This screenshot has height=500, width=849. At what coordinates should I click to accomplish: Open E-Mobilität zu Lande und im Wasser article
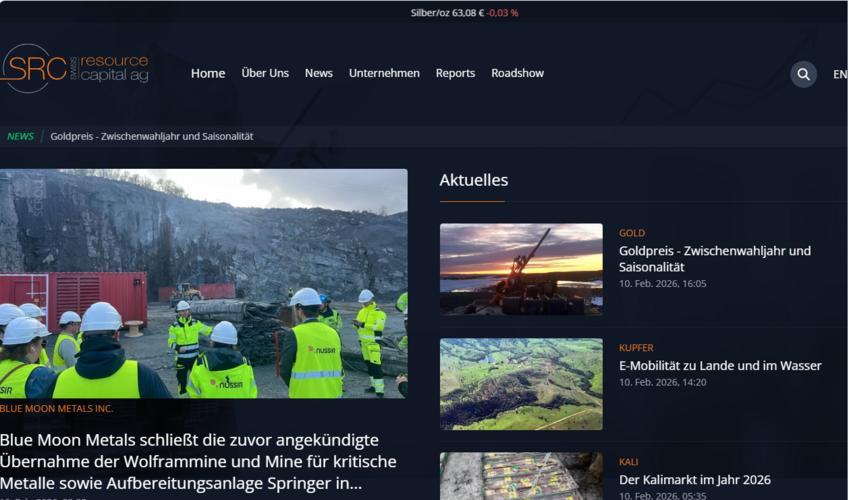coord(720,366)
